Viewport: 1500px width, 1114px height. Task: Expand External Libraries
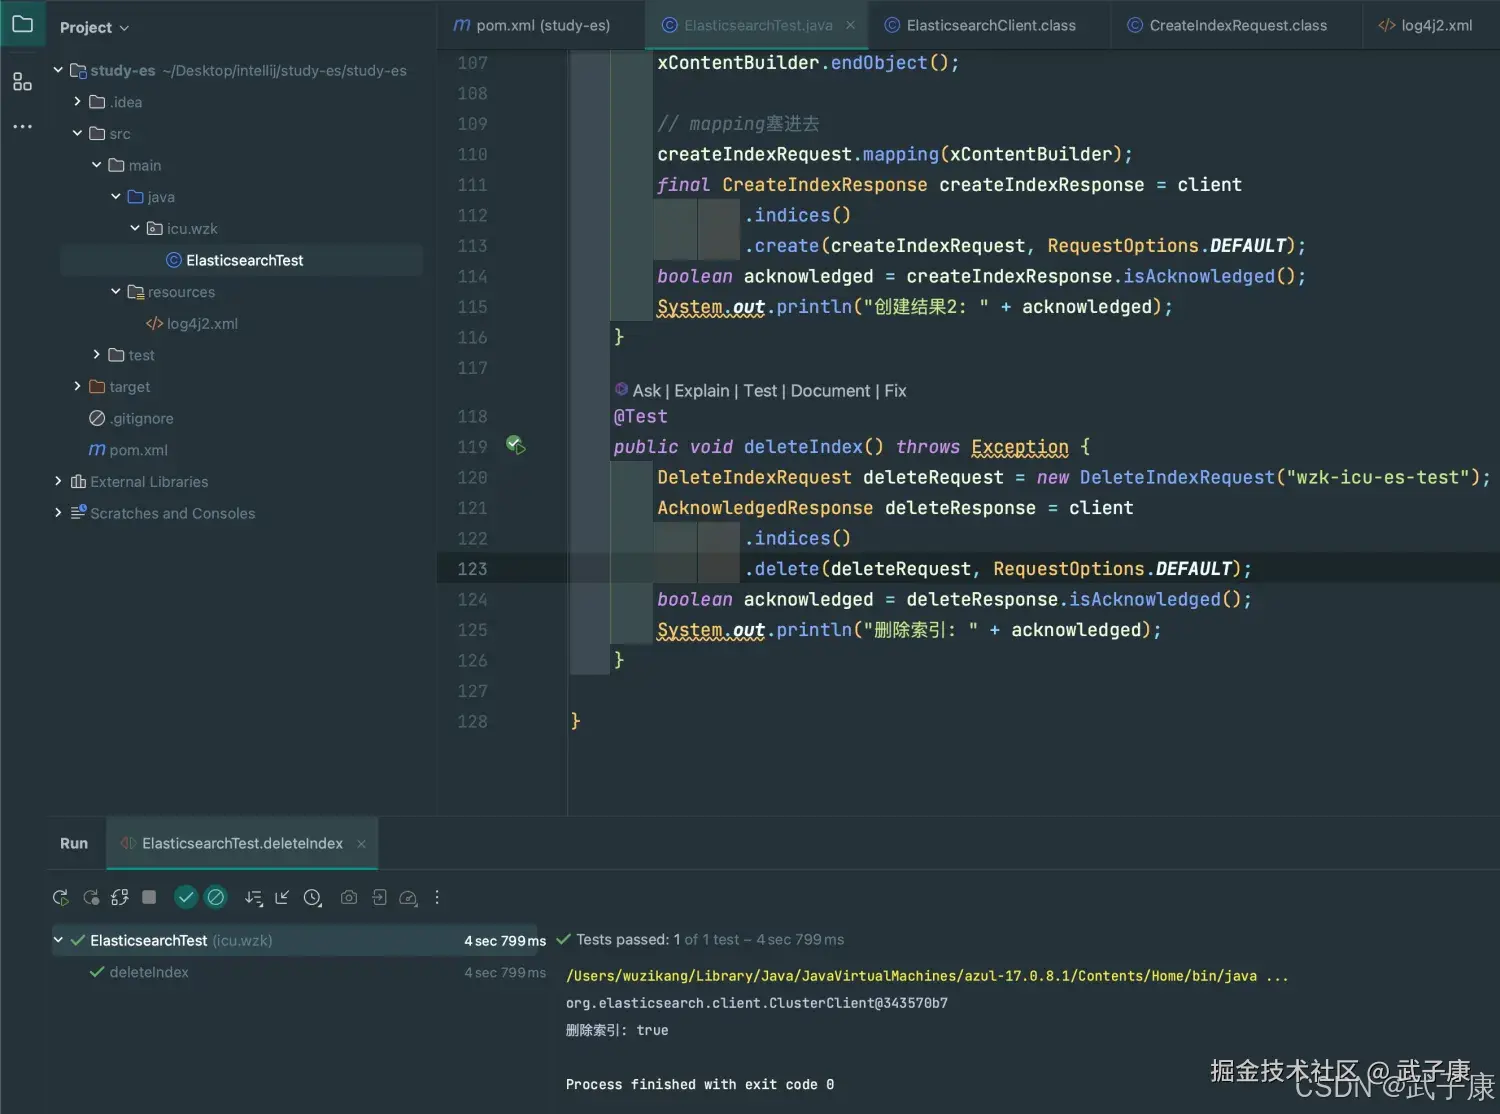pos(57,481)
